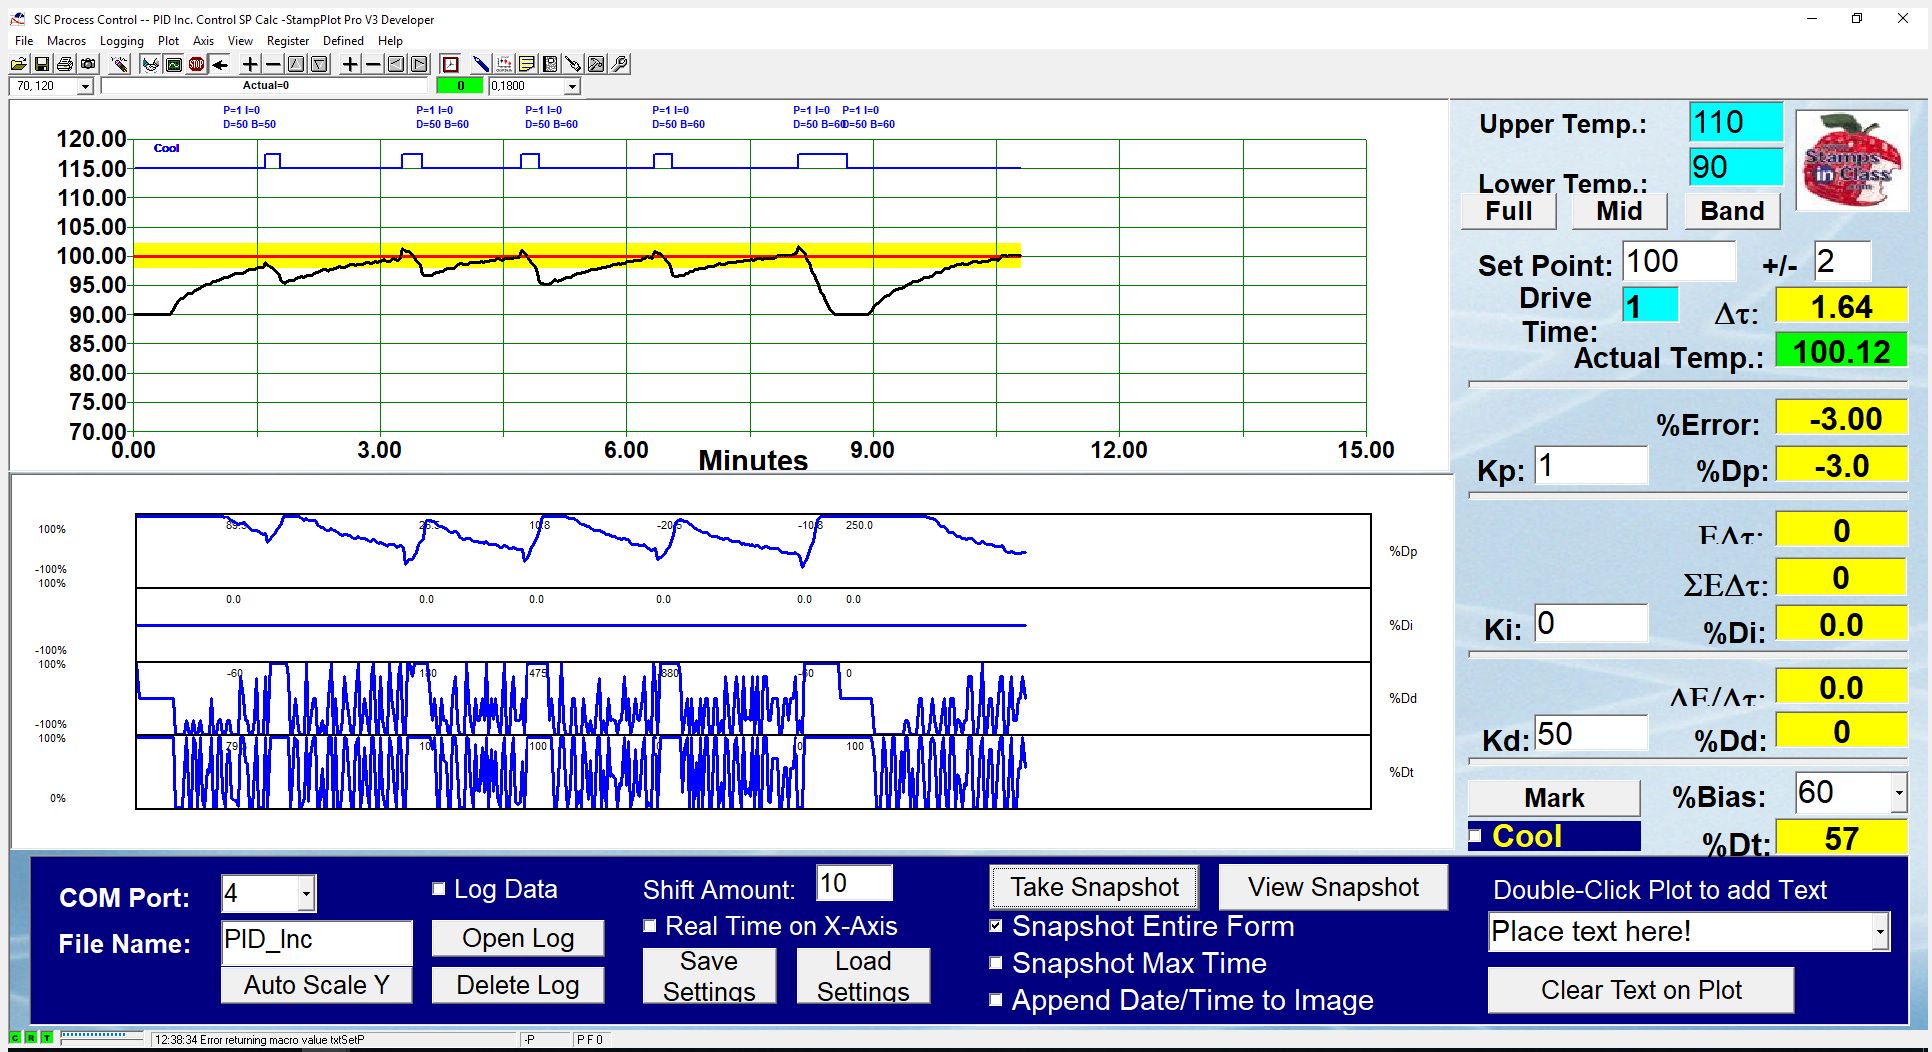Open the Register menu
This screenshot has height=1052, width=1932.
coord(288,41)
